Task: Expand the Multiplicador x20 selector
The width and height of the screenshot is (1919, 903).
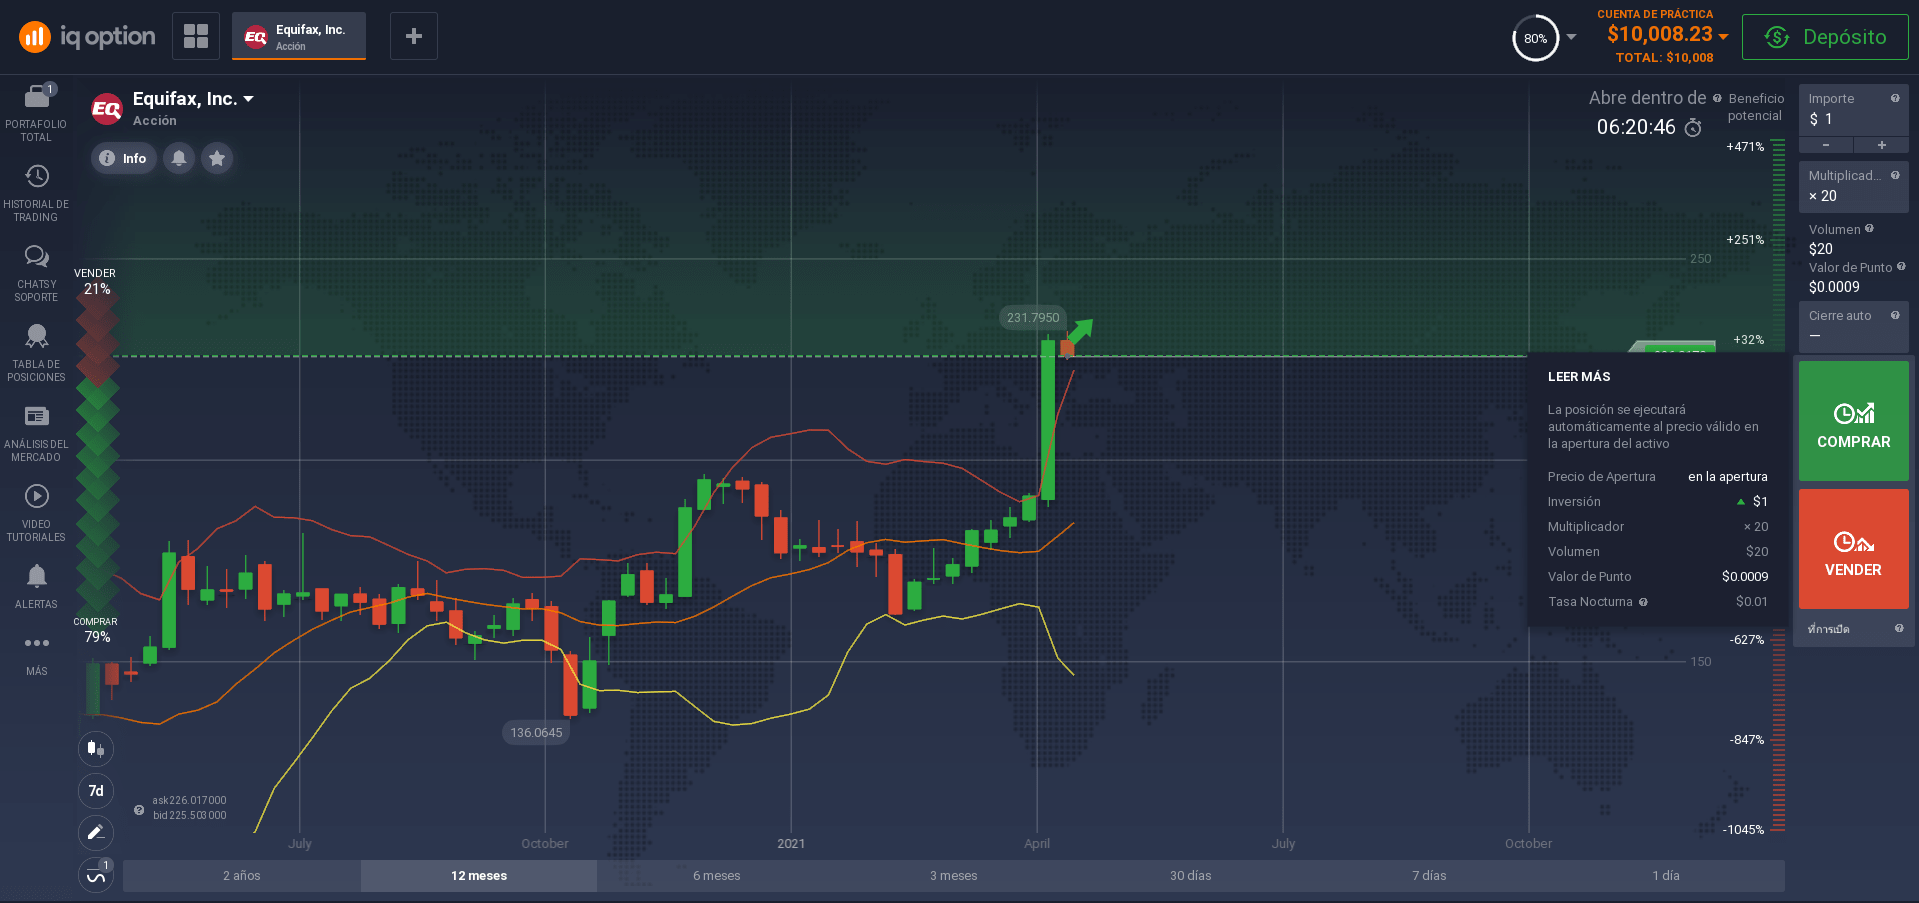Action: [x=1853, y=187]
